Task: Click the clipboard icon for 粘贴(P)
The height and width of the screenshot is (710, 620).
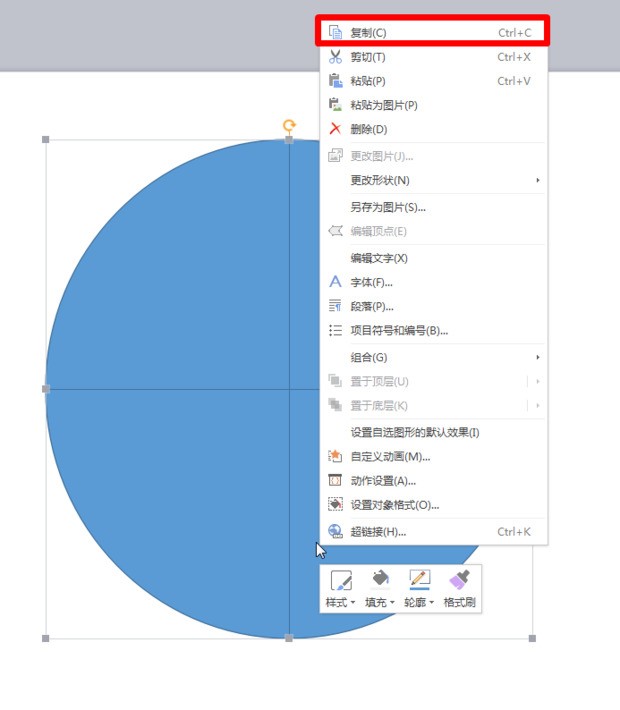Action: [x=335, y=81]
